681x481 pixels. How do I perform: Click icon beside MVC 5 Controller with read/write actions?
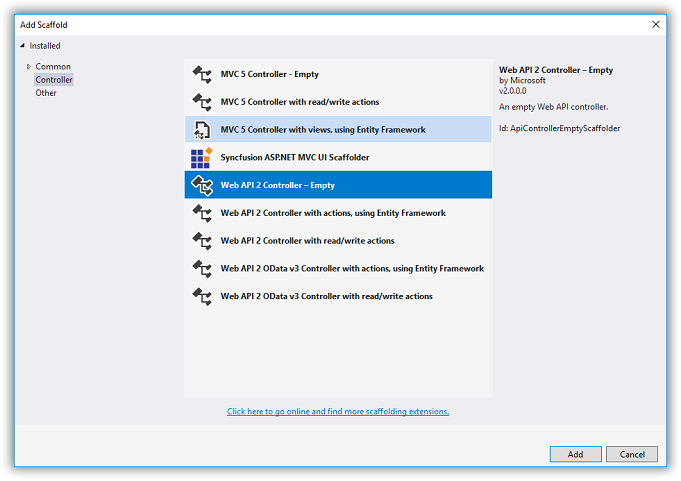point(202,102)
